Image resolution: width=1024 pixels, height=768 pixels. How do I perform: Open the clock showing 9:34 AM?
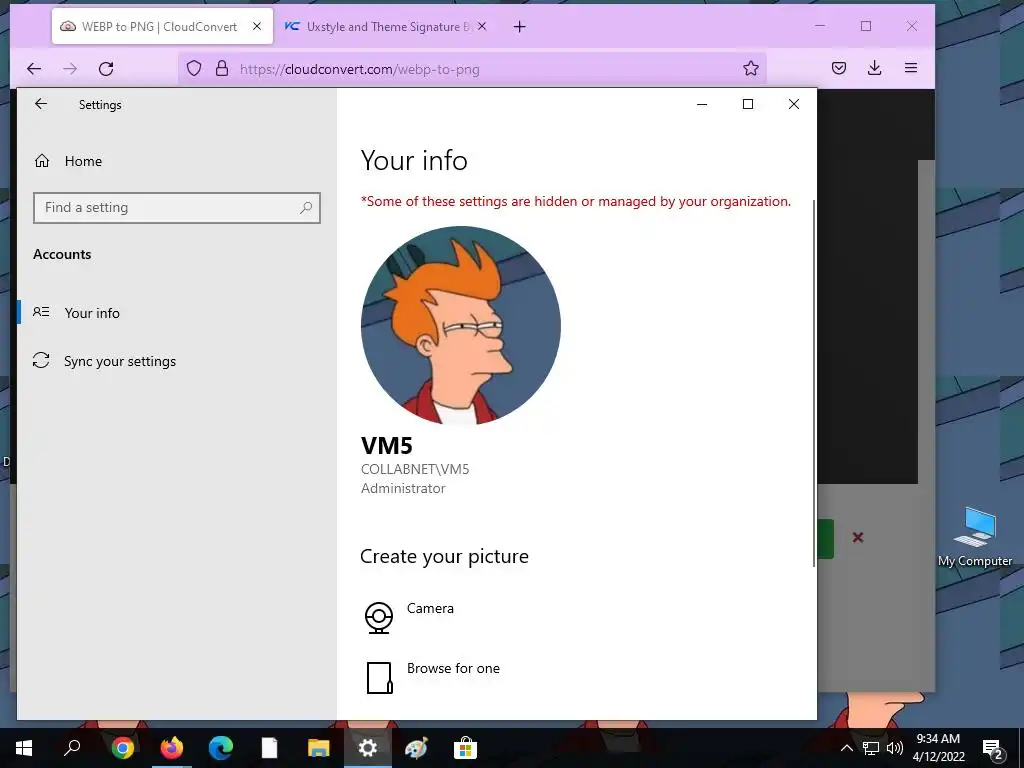pos(938,748)
